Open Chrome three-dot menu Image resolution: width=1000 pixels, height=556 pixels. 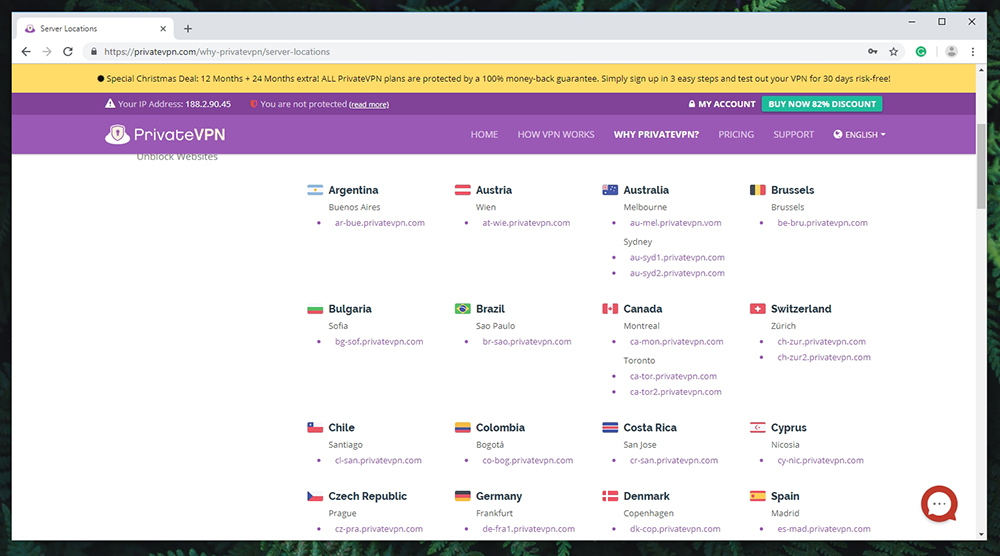point(973,52)
